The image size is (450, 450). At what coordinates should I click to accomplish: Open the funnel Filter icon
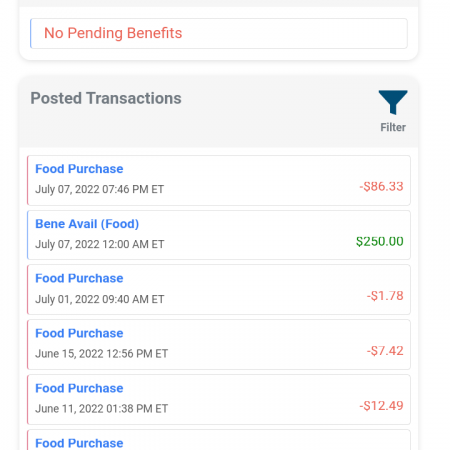(393, 102)
